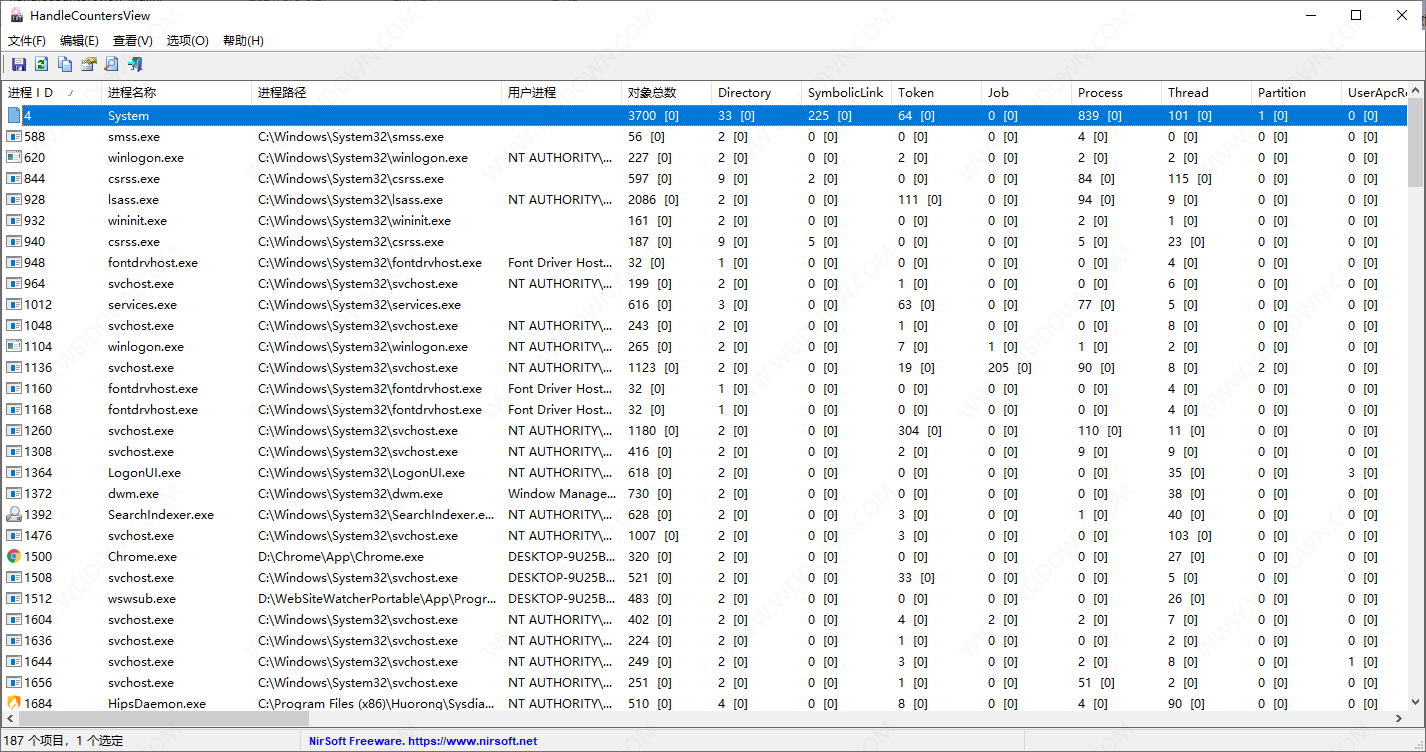Click the System process icon for PID 4
The image size is (1426, 752).
[x=14, y=116]
